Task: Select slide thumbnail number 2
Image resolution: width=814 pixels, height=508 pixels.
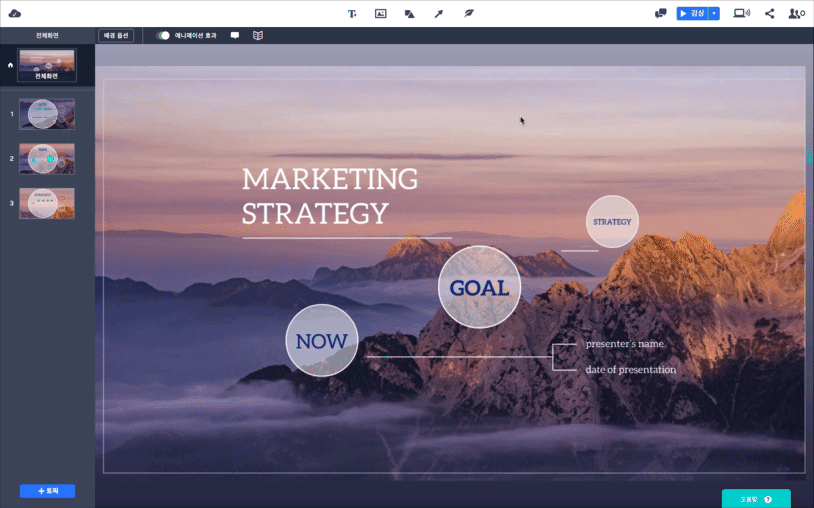Action: (x=47, y=159)
